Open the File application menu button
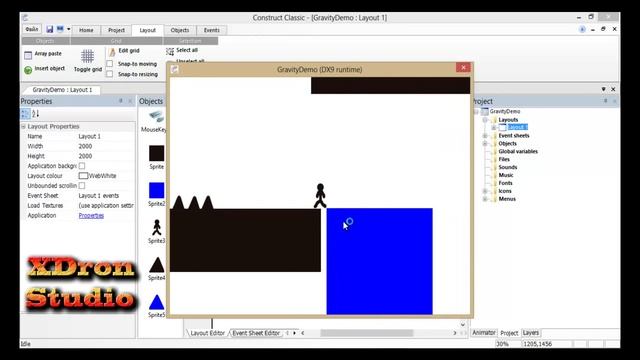This screenshot has height=360, width=640. coord(32,29)
